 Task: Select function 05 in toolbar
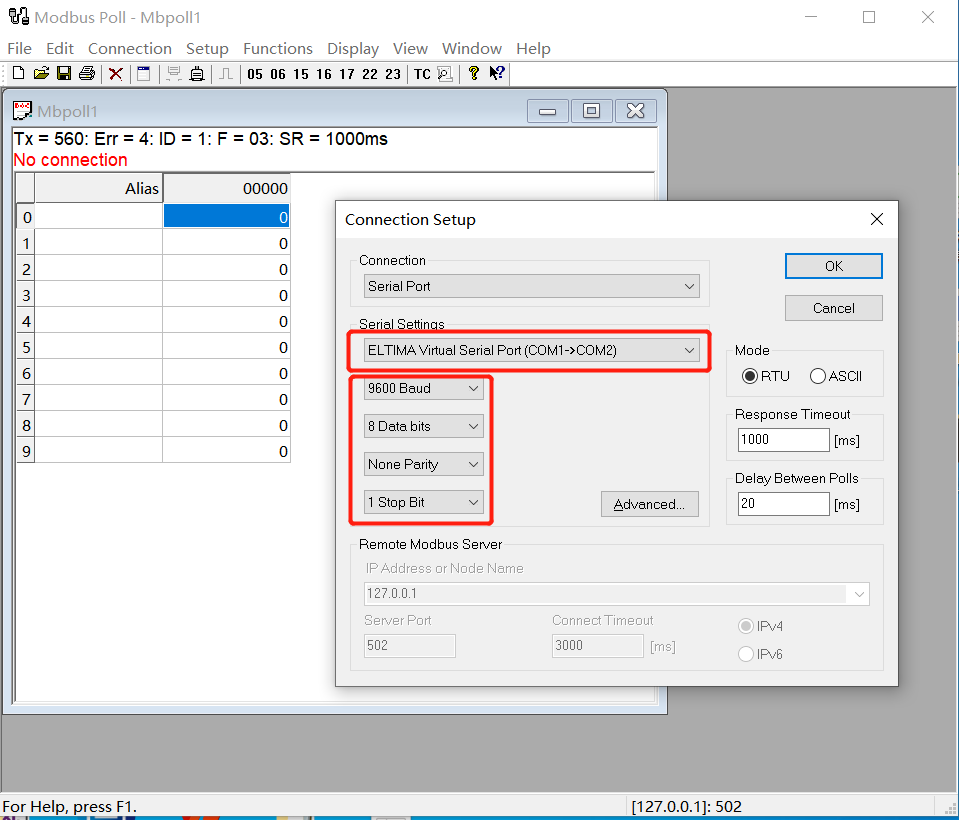coord(255,74)
